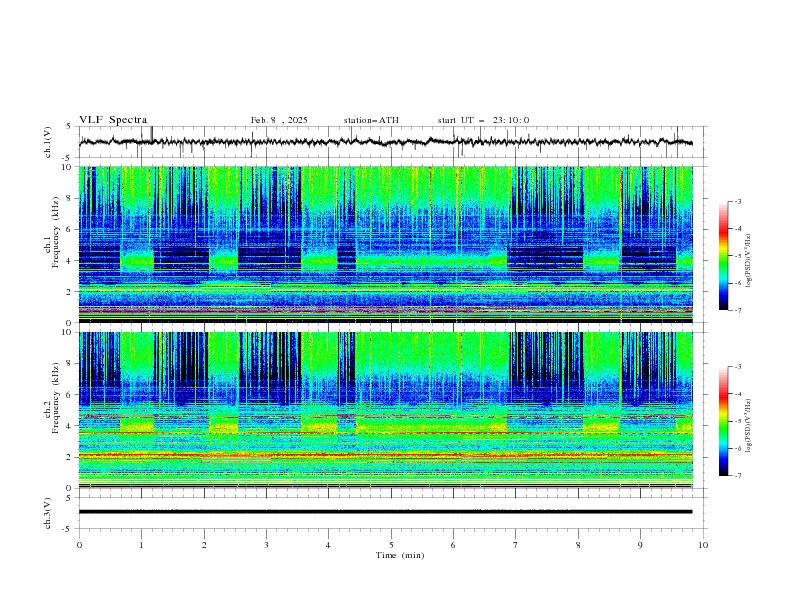Viewport: 792px width, 612px height.
Task: Click time-axis tick label "9"
Action: tap(640, 545)
